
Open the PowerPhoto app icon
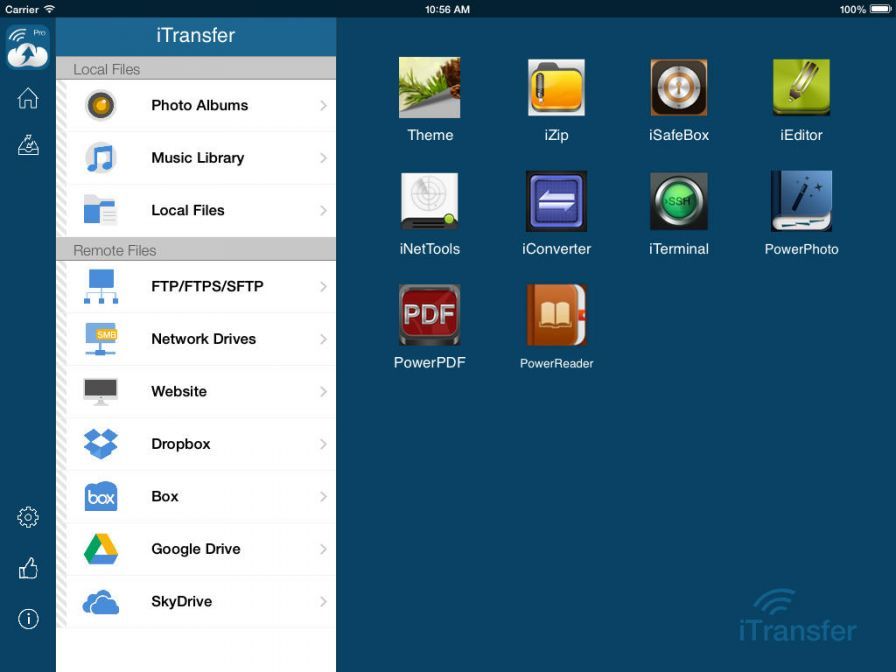pos(801,201)
